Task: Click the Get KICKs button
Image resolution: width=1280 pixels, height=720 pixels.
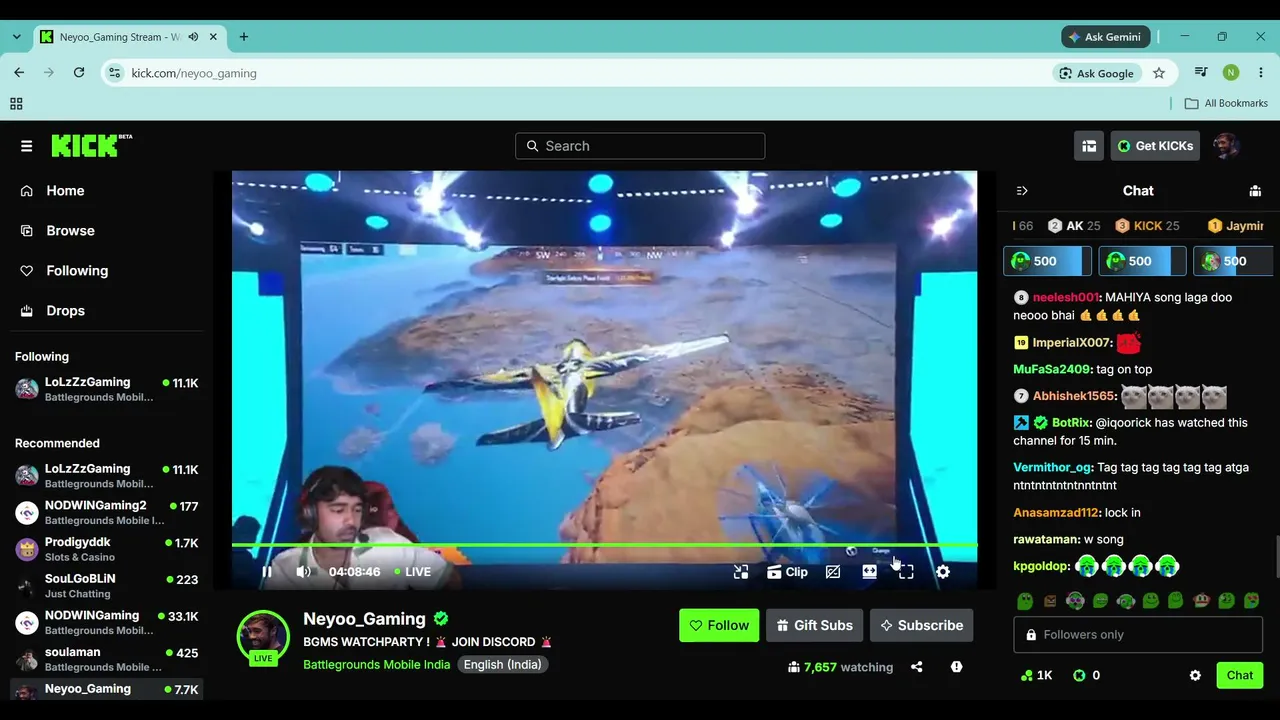Action: 1155,146
